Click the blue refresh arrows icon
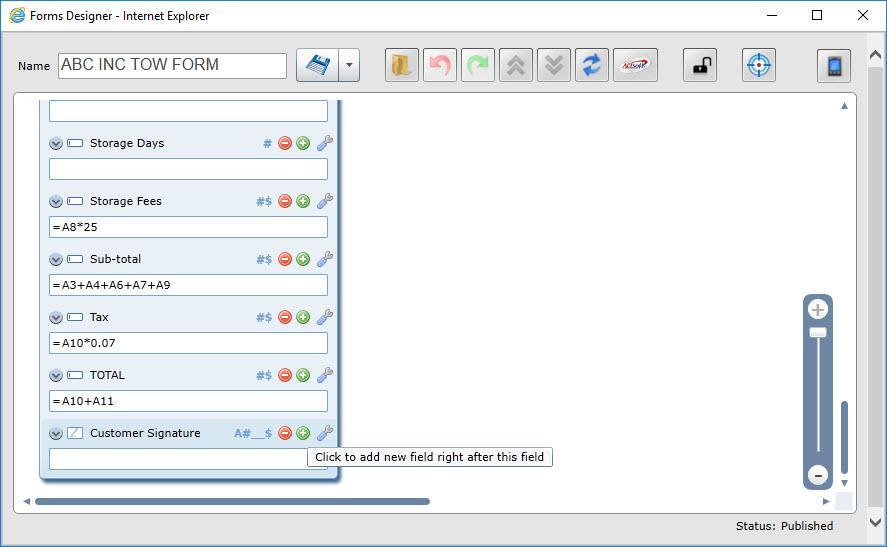Screen dimensions: 887x547 592,66
